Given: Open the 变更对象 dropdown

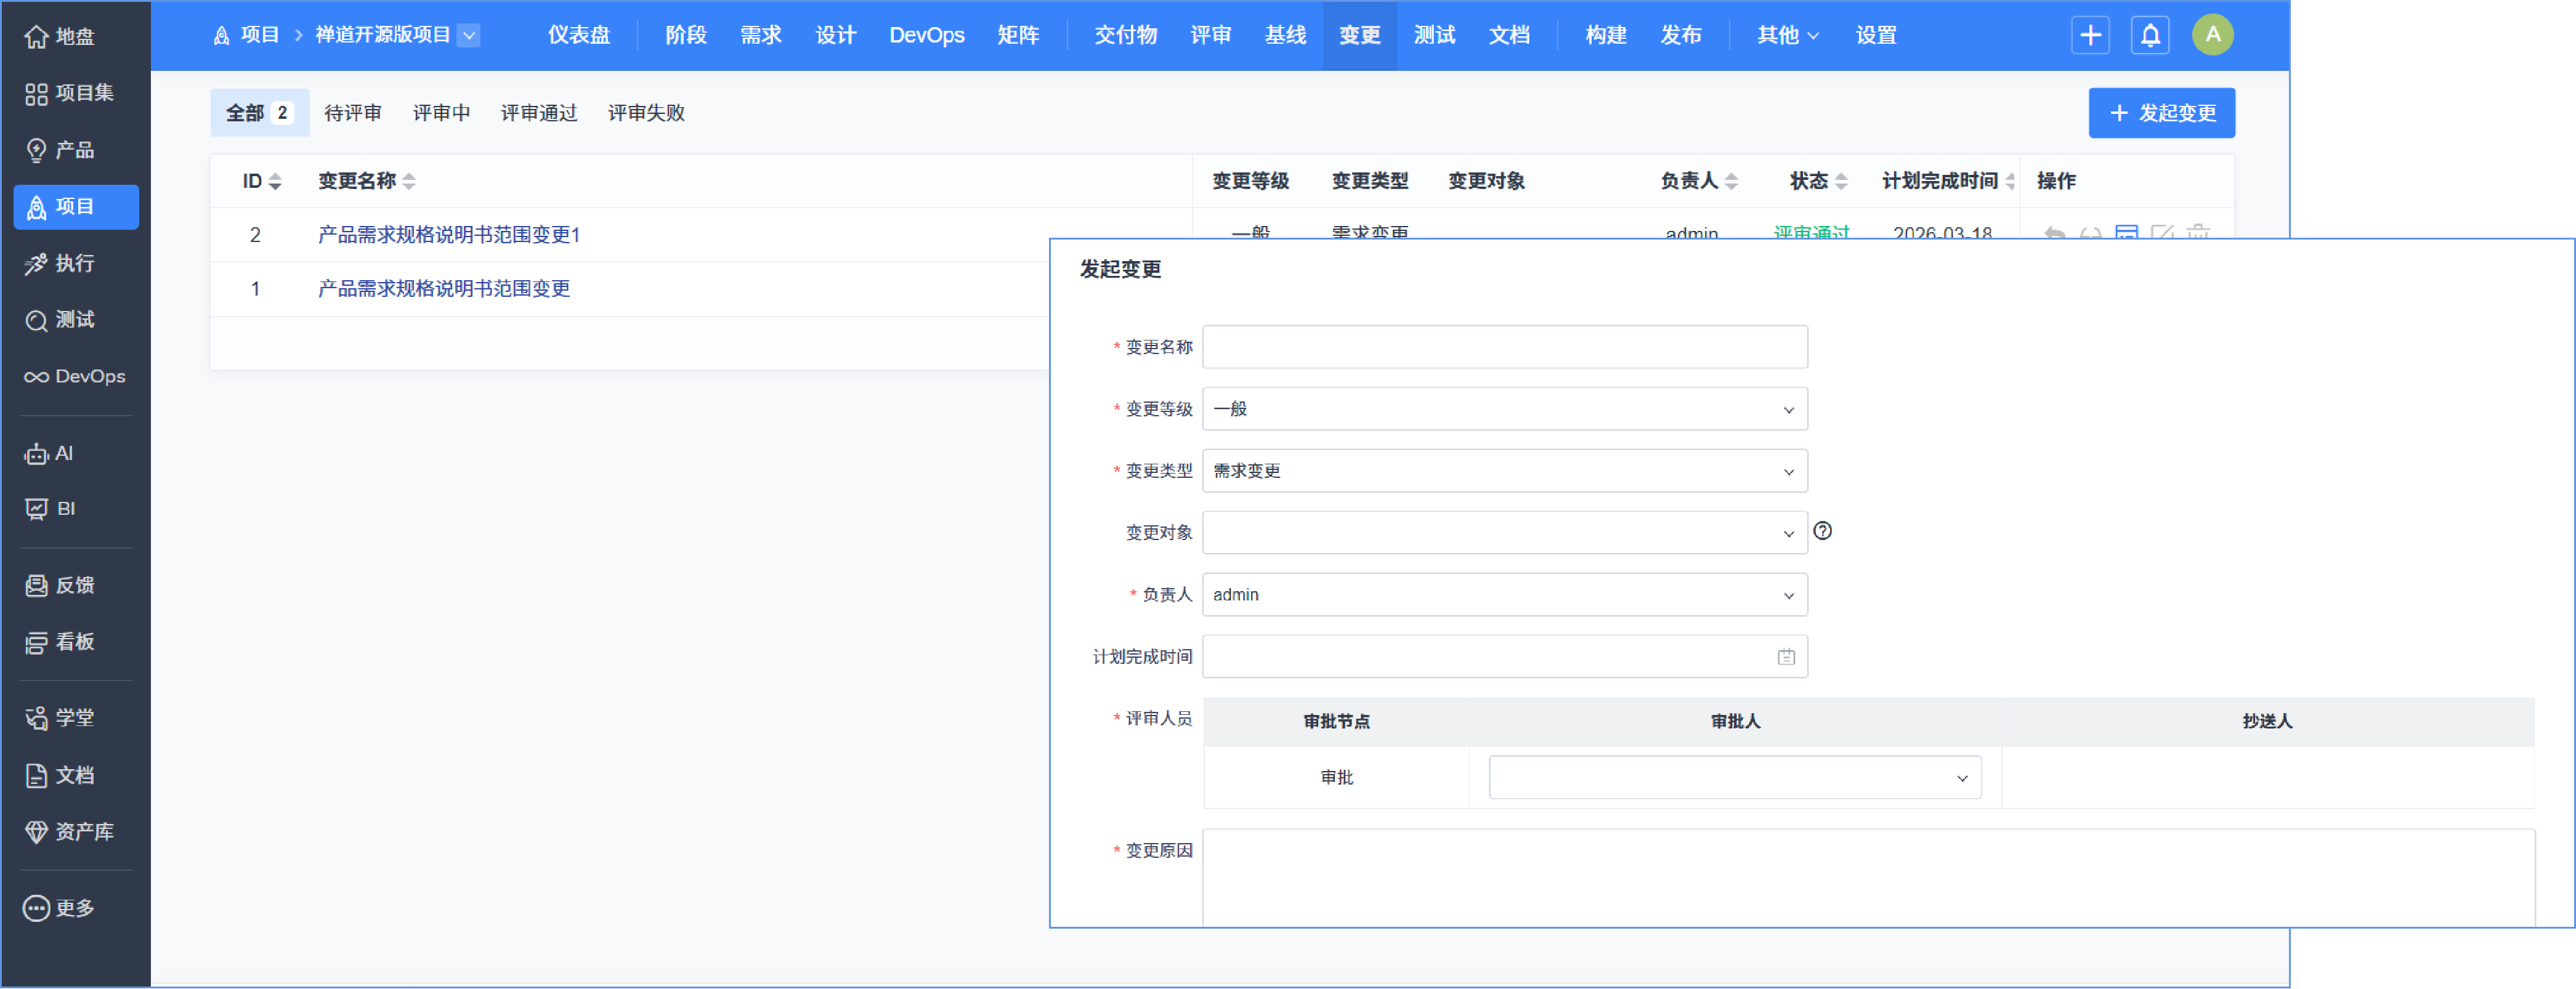Looking at the screenshot, I should click(x=1504, y=533).
